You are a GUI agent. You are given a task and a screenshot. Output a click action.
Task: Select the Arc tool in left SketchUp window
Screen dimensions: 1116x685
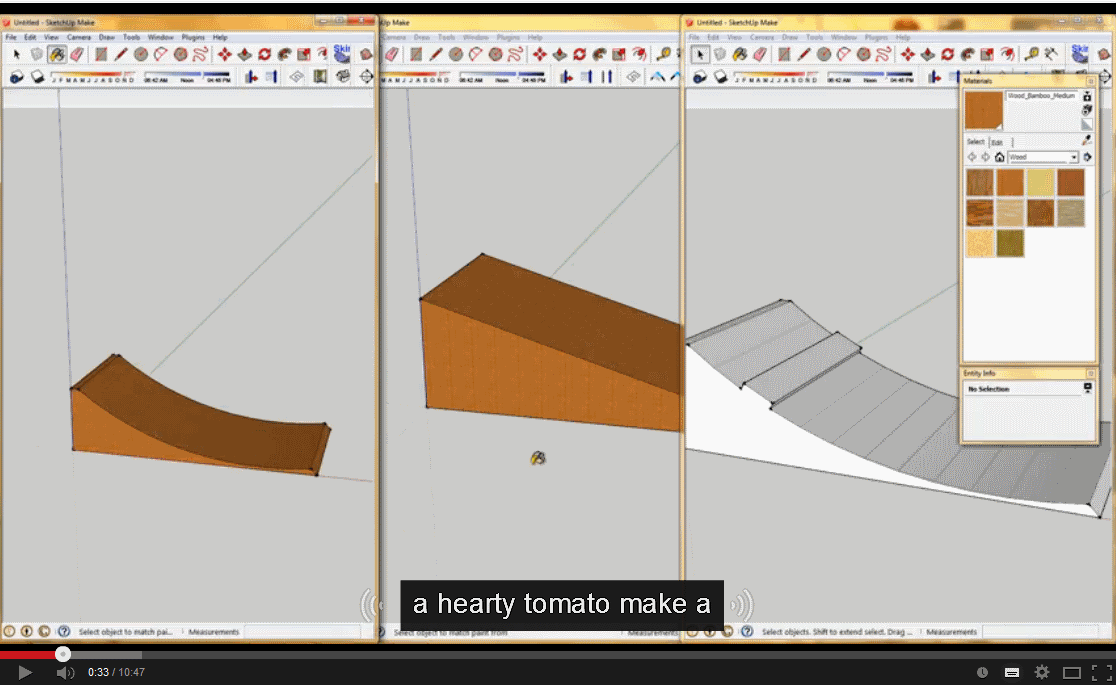161,54
